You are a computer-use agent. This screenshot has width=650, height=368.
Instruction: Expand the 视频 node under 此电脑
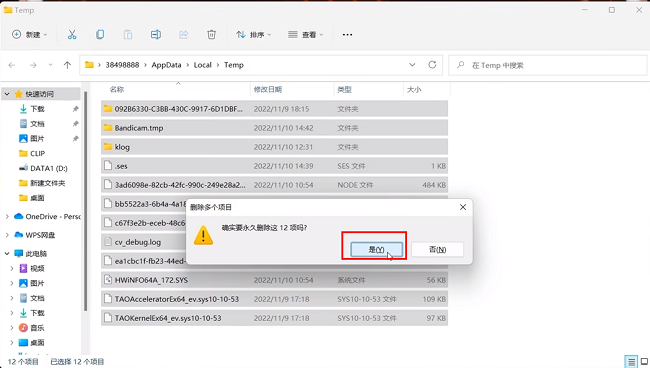[x=12, y=269]
